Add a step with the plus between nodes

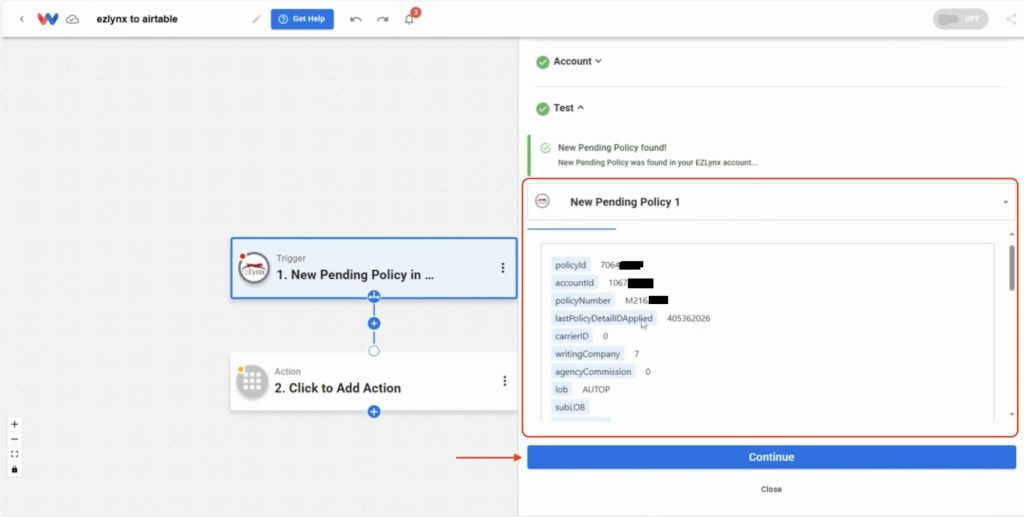[x=374, y=323]
